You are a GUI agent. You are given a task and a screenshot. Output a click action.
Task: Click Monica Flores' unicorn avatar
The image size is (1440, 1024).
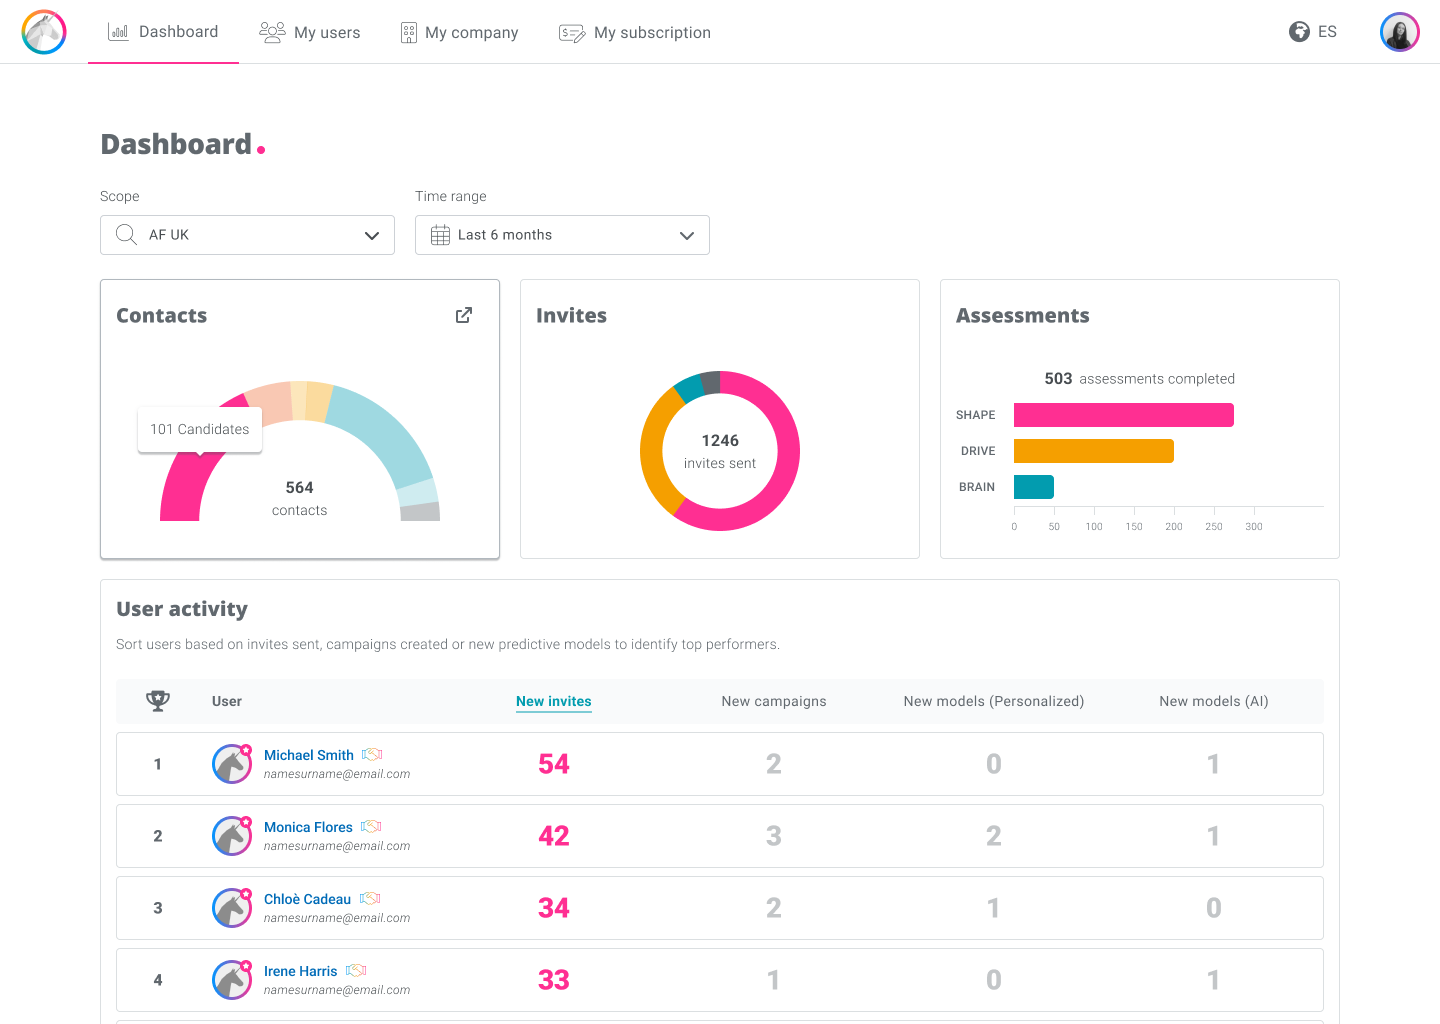click(x=232, y=836)
